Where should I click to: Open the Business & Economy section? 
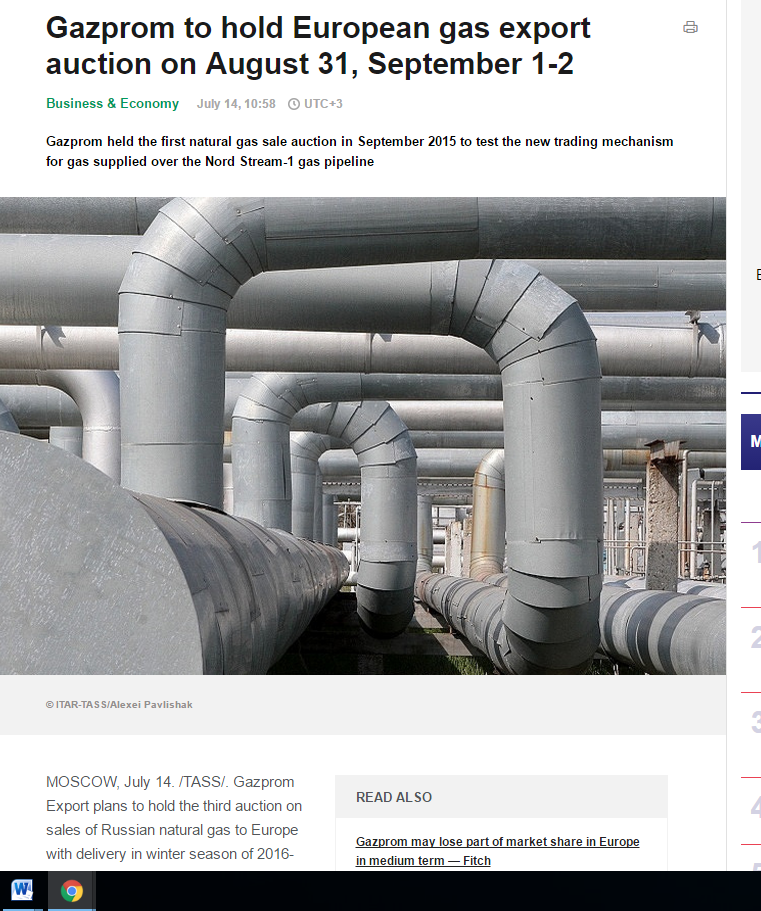click(x=112, y=103)
